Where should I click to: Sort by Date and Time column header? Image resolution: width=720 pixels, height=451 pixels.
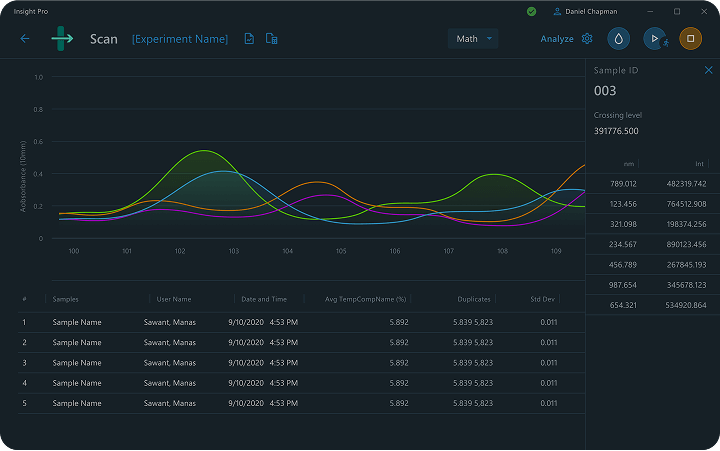pos(264,299)
